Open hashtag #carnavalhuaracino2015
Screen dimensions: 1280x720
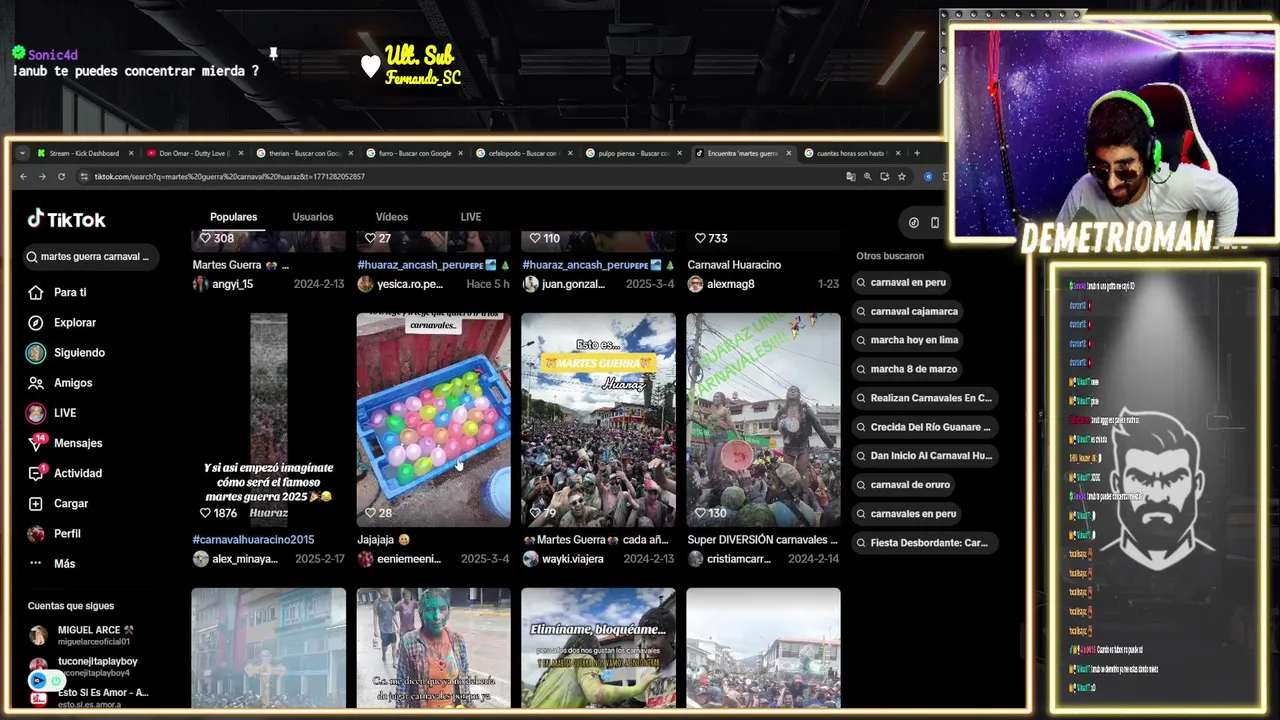(x=253, y=540)
